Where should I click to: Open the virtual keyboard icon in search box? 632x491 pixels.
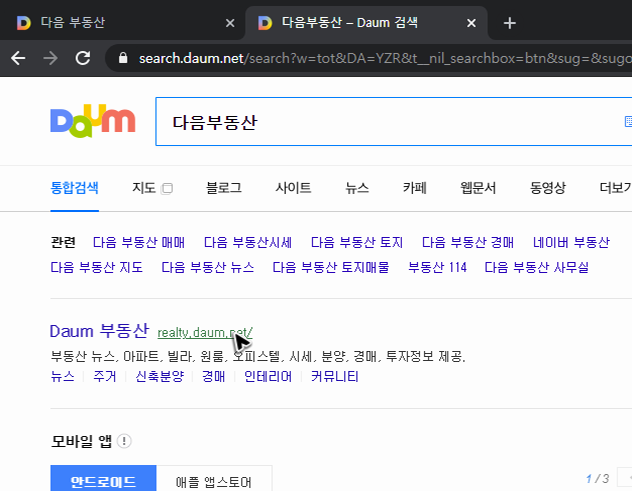(628, 121)
